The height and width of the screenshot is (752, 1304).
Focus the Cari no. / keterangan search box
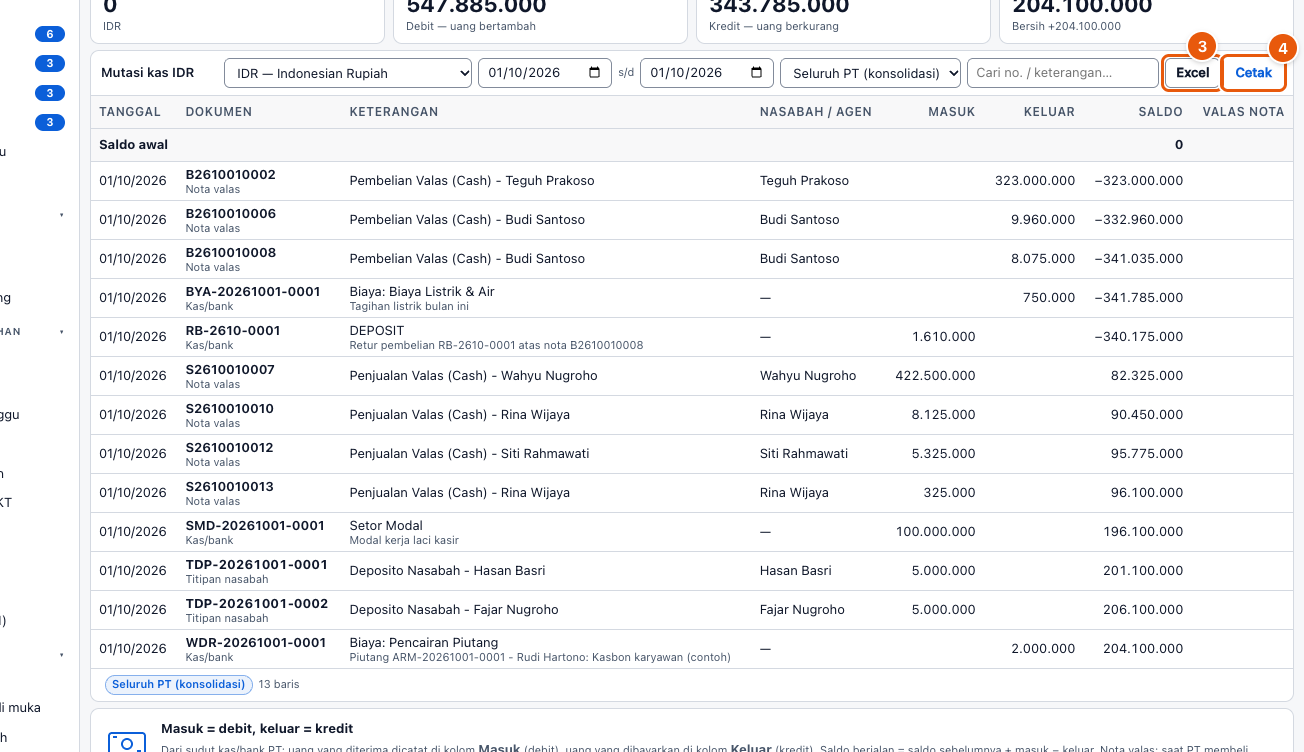click(1062, 73)
